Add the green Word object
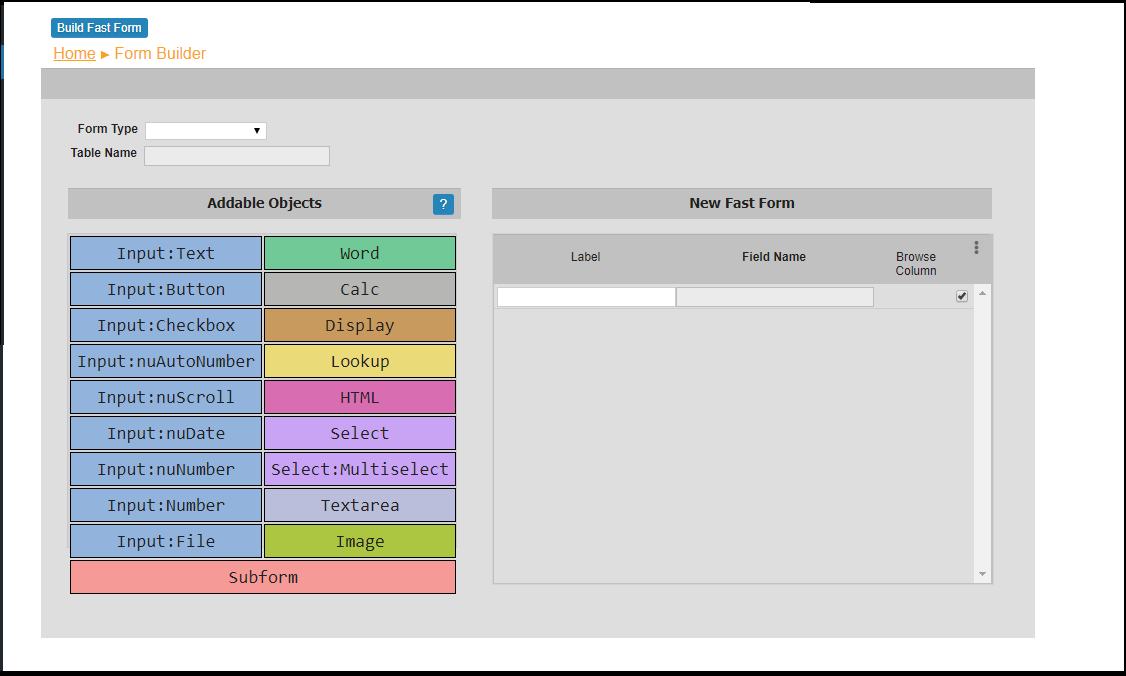Image resolution: width=1126 pixels, height=676 pixels. click(x=360, y=253)
